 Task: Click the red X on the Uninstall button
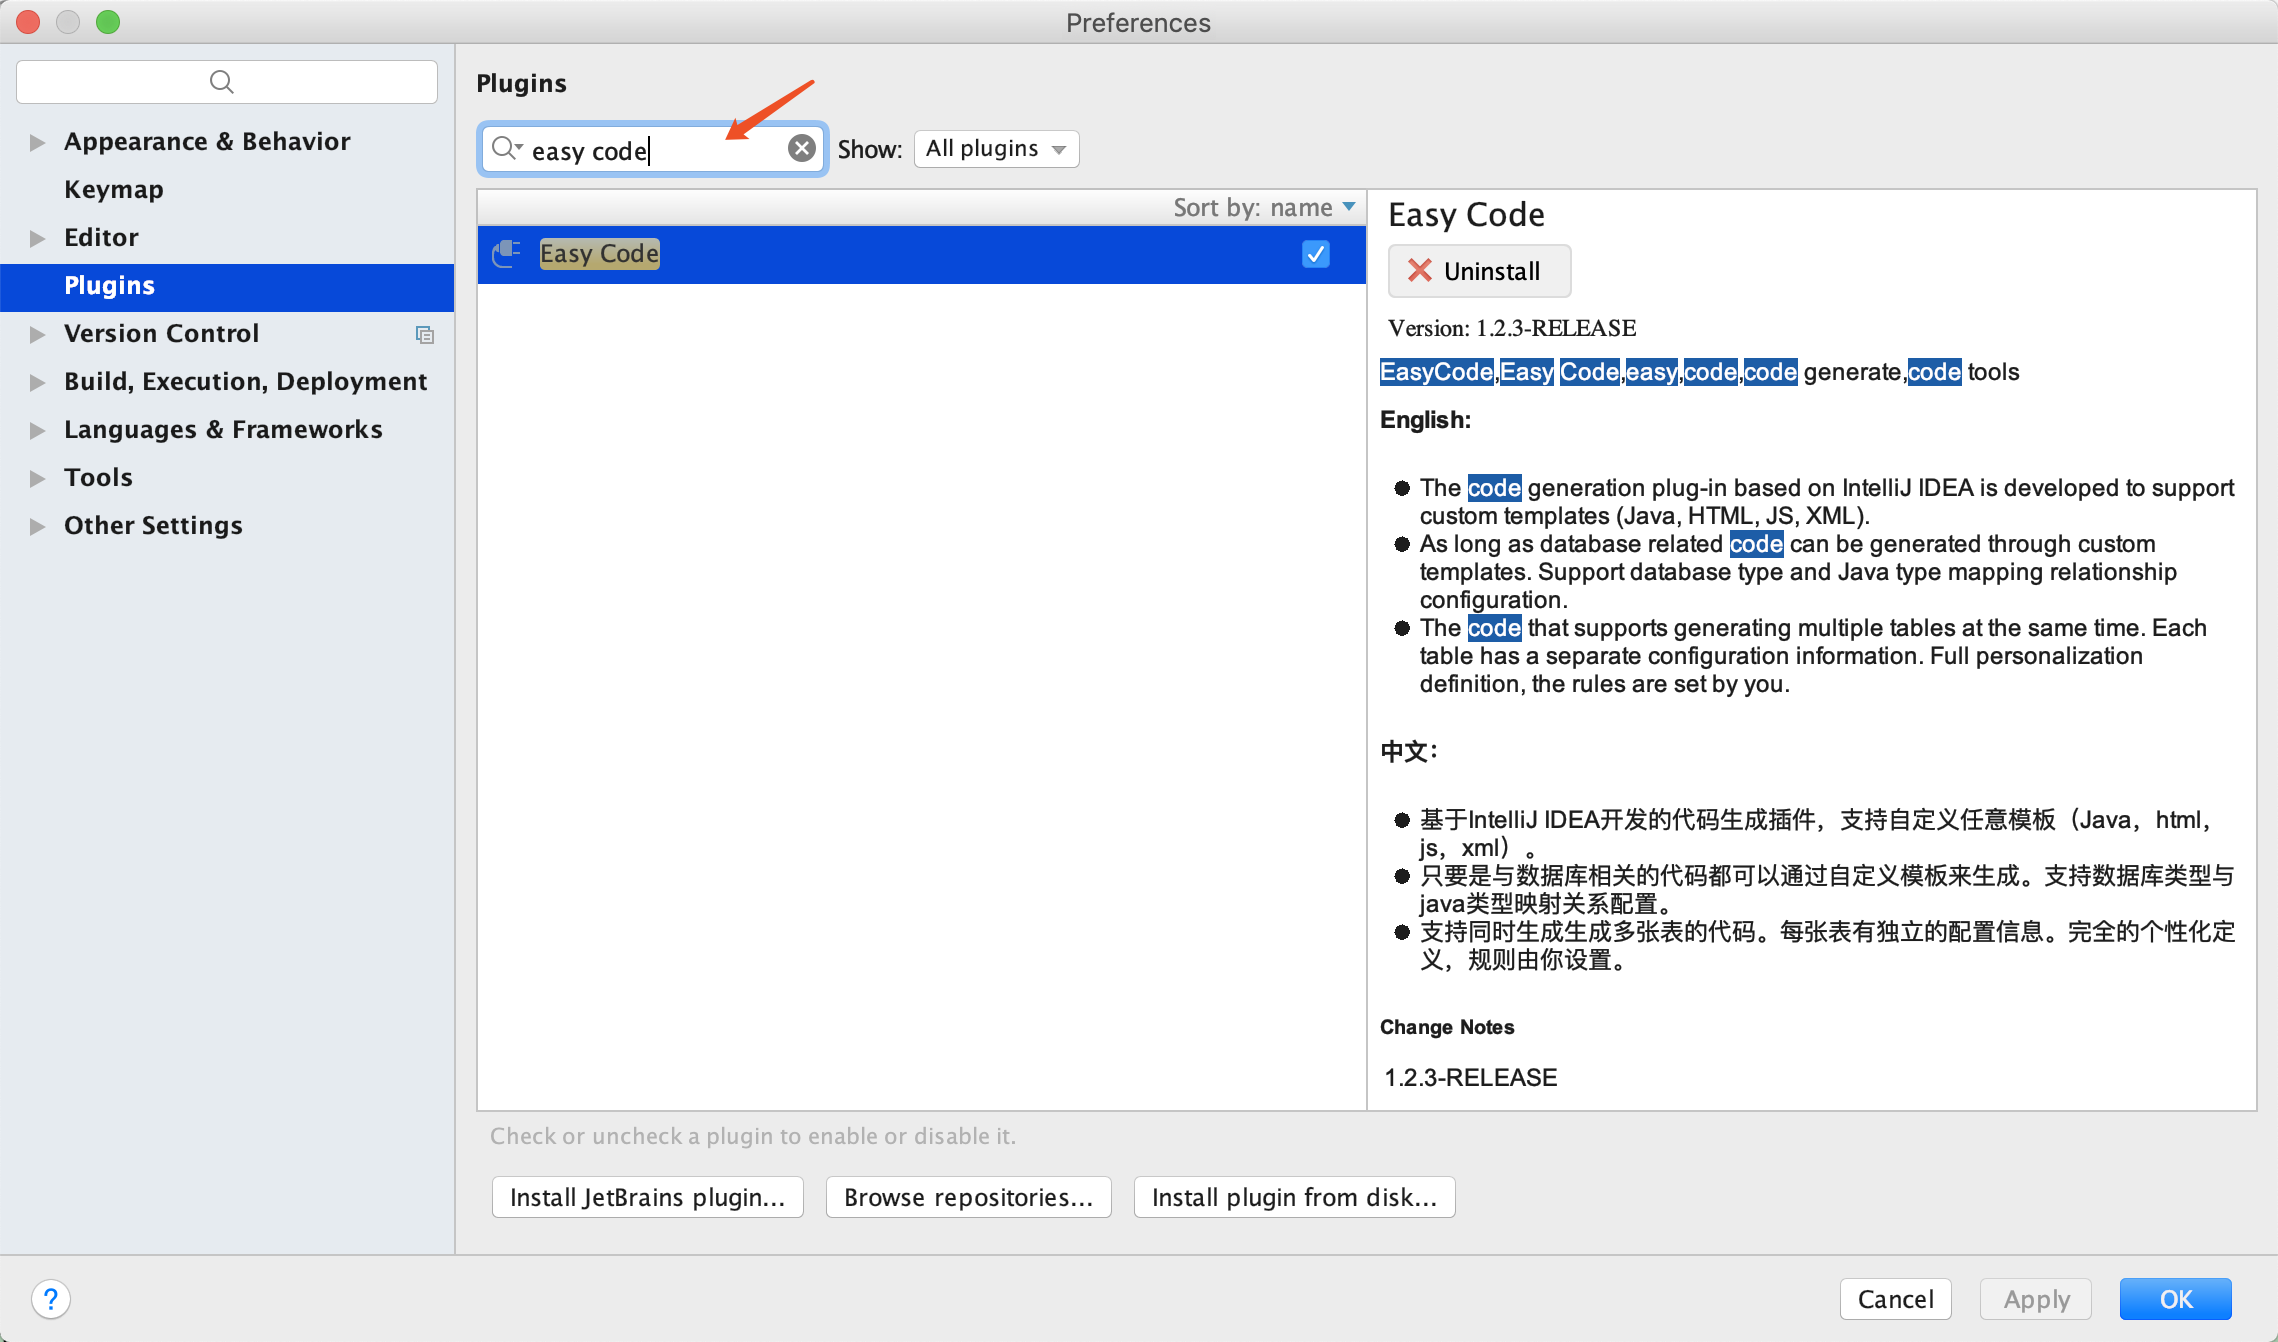click(1421, 271)
